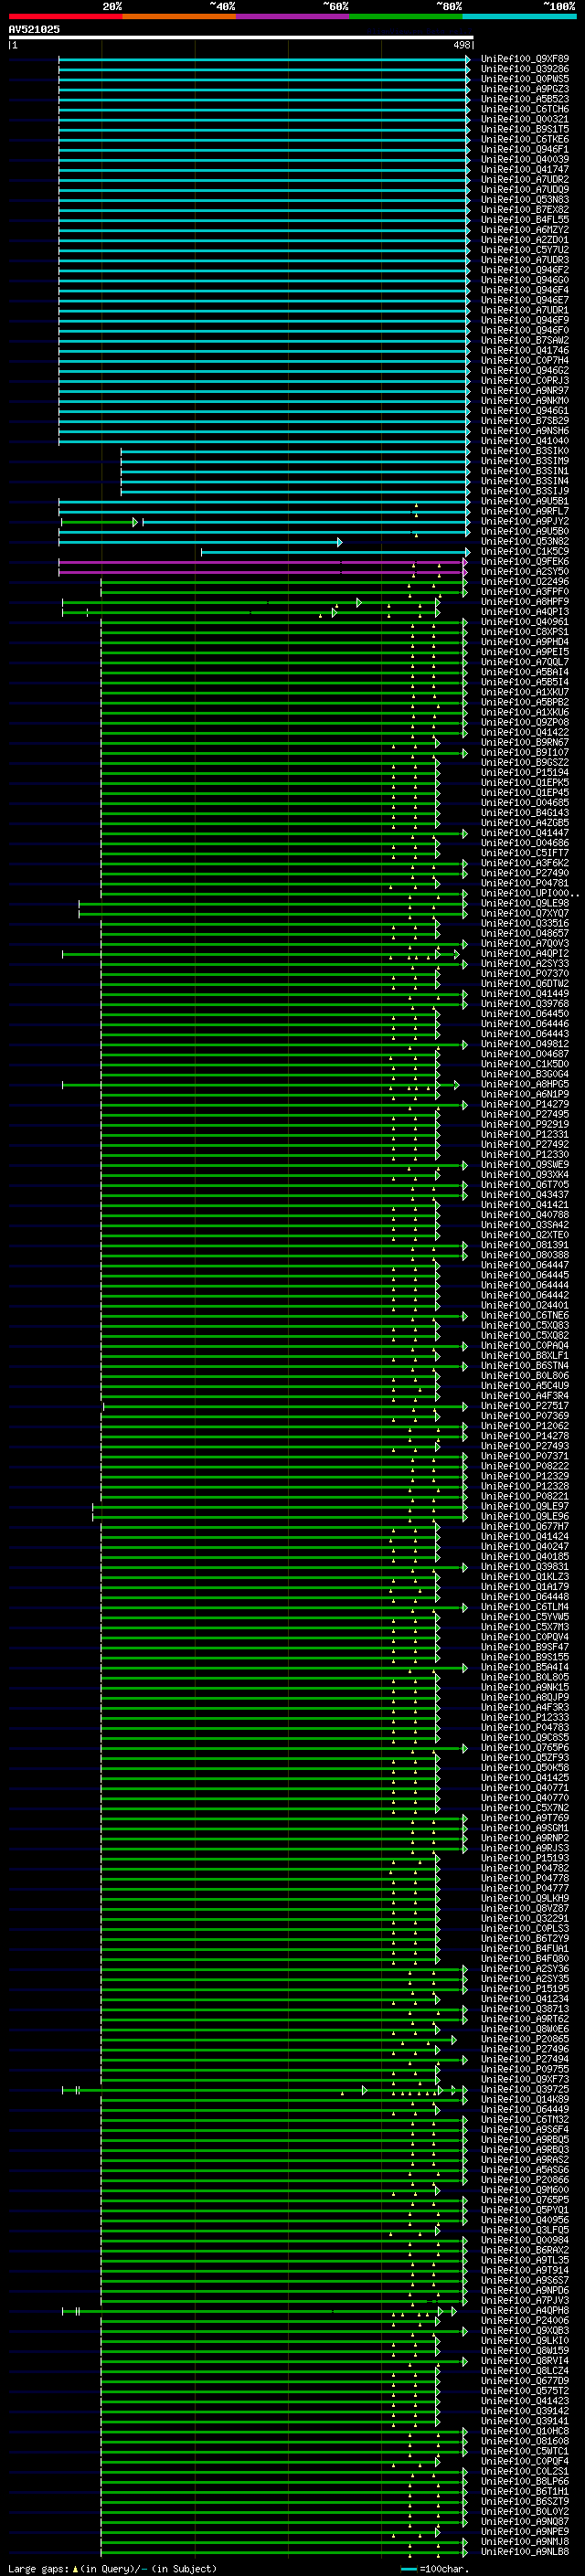The width and height of the screenshot is (585, 2576).
Task: Open hit UniRef100_A9PGZ3
Action: [x=524, y=89]
